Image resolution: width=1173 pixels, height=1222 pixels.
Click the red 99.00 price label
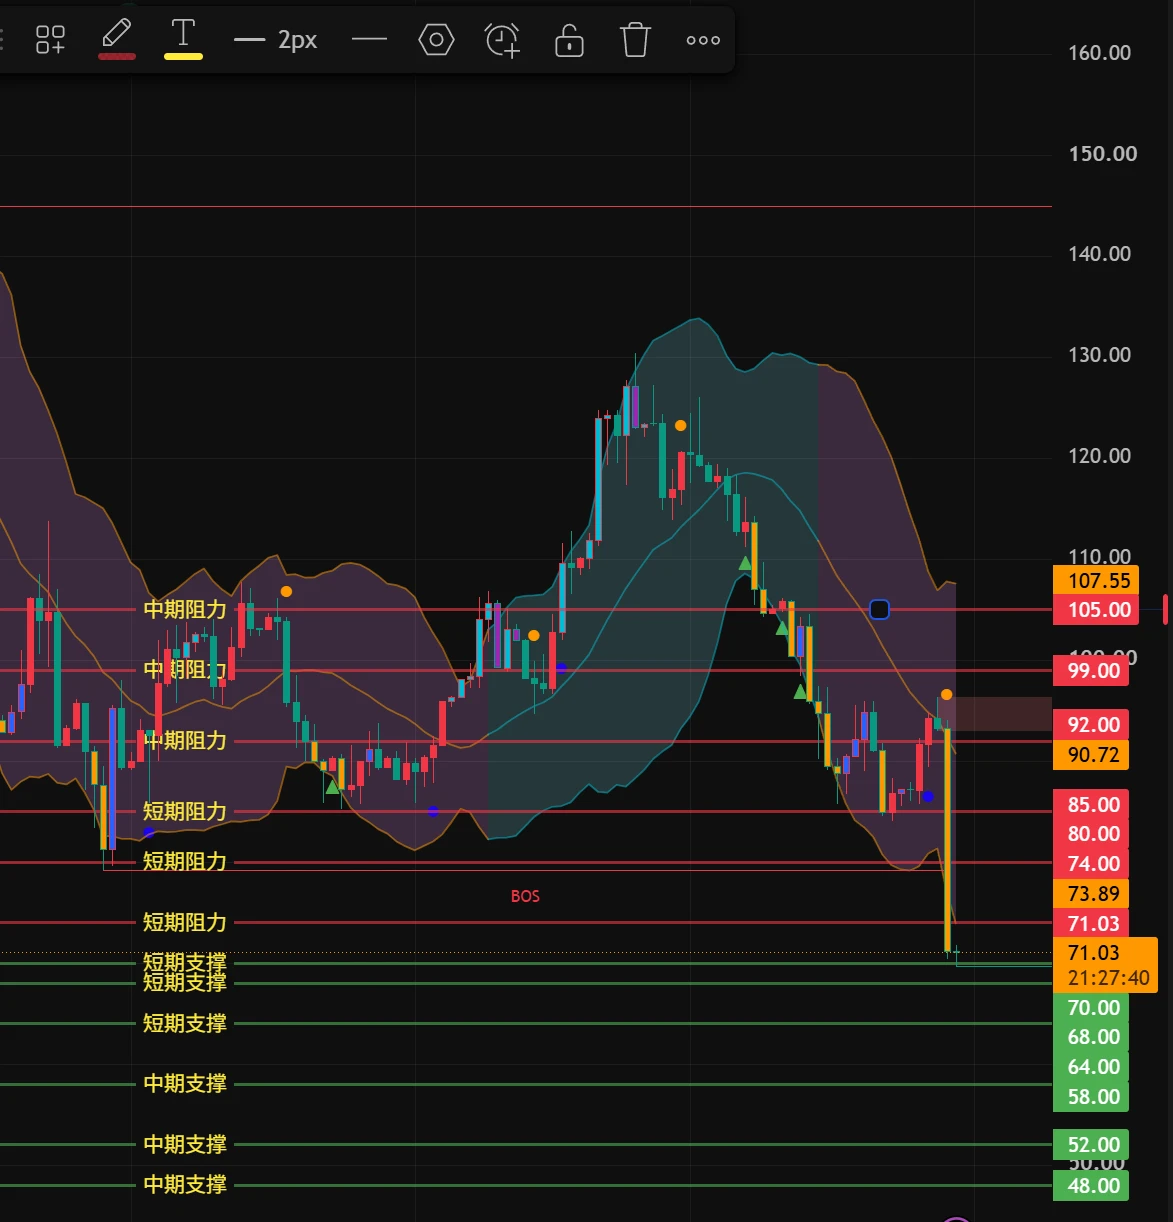1092,671
